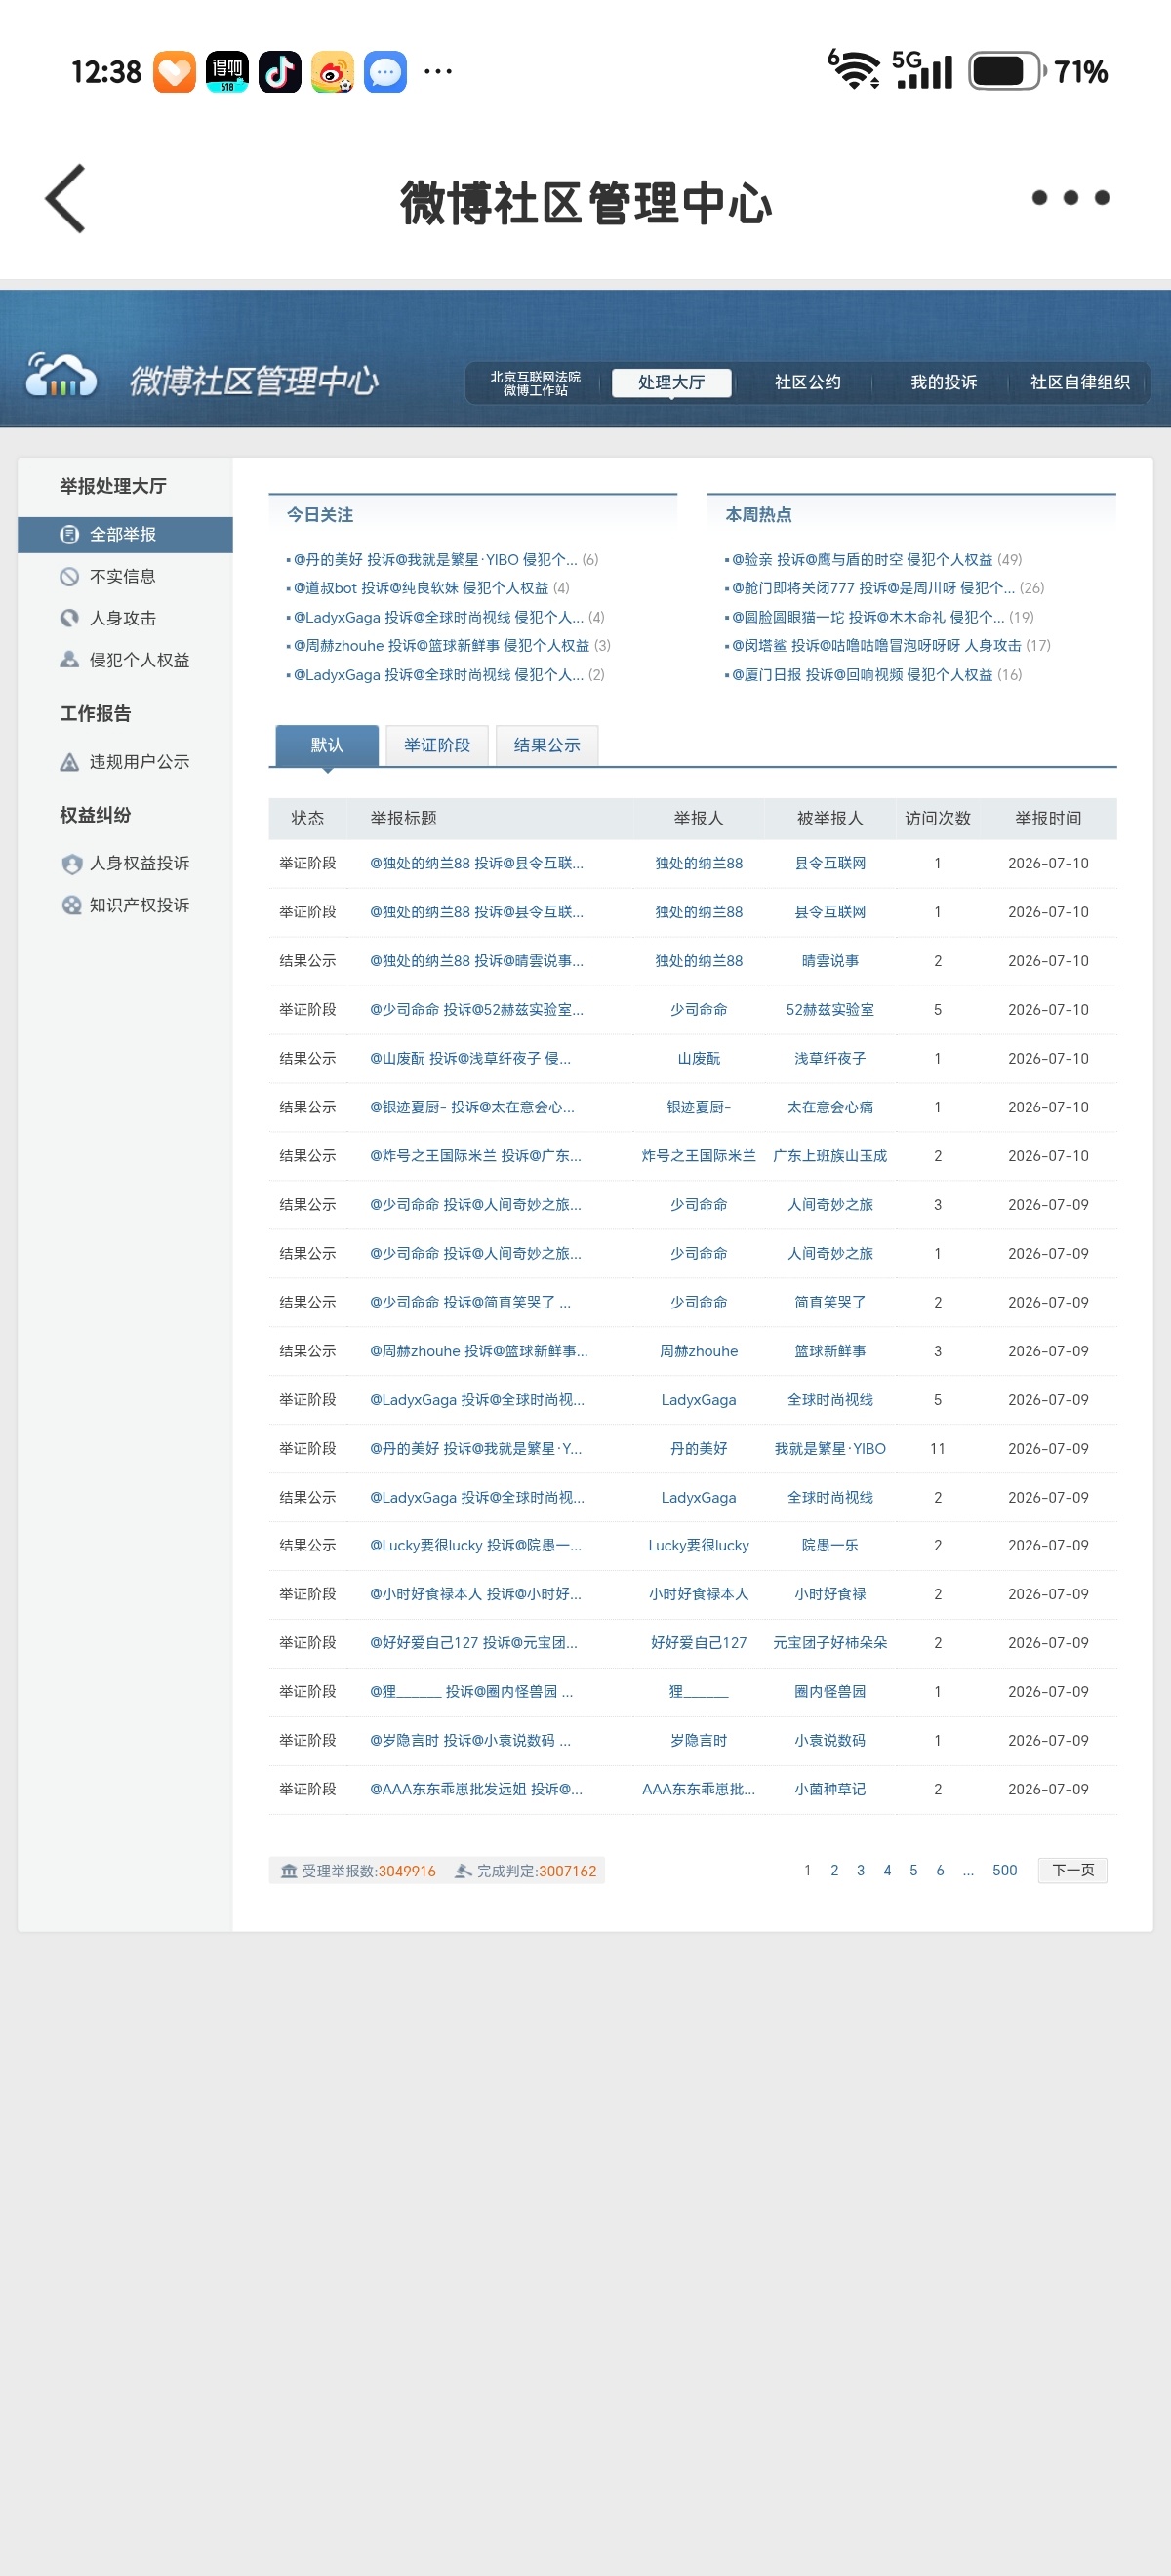The width and height of the screenshot is (1171, 2576).
Task: Open @厦门日报 投诉@回响视频 link
Action: tap(862, 675)
